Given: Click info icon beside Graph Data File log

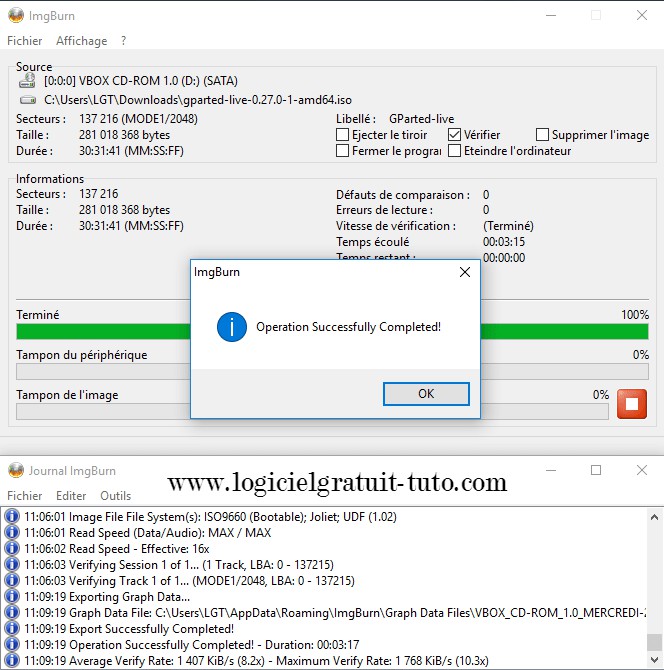Looking at the screenshot, I should (12, 613).
